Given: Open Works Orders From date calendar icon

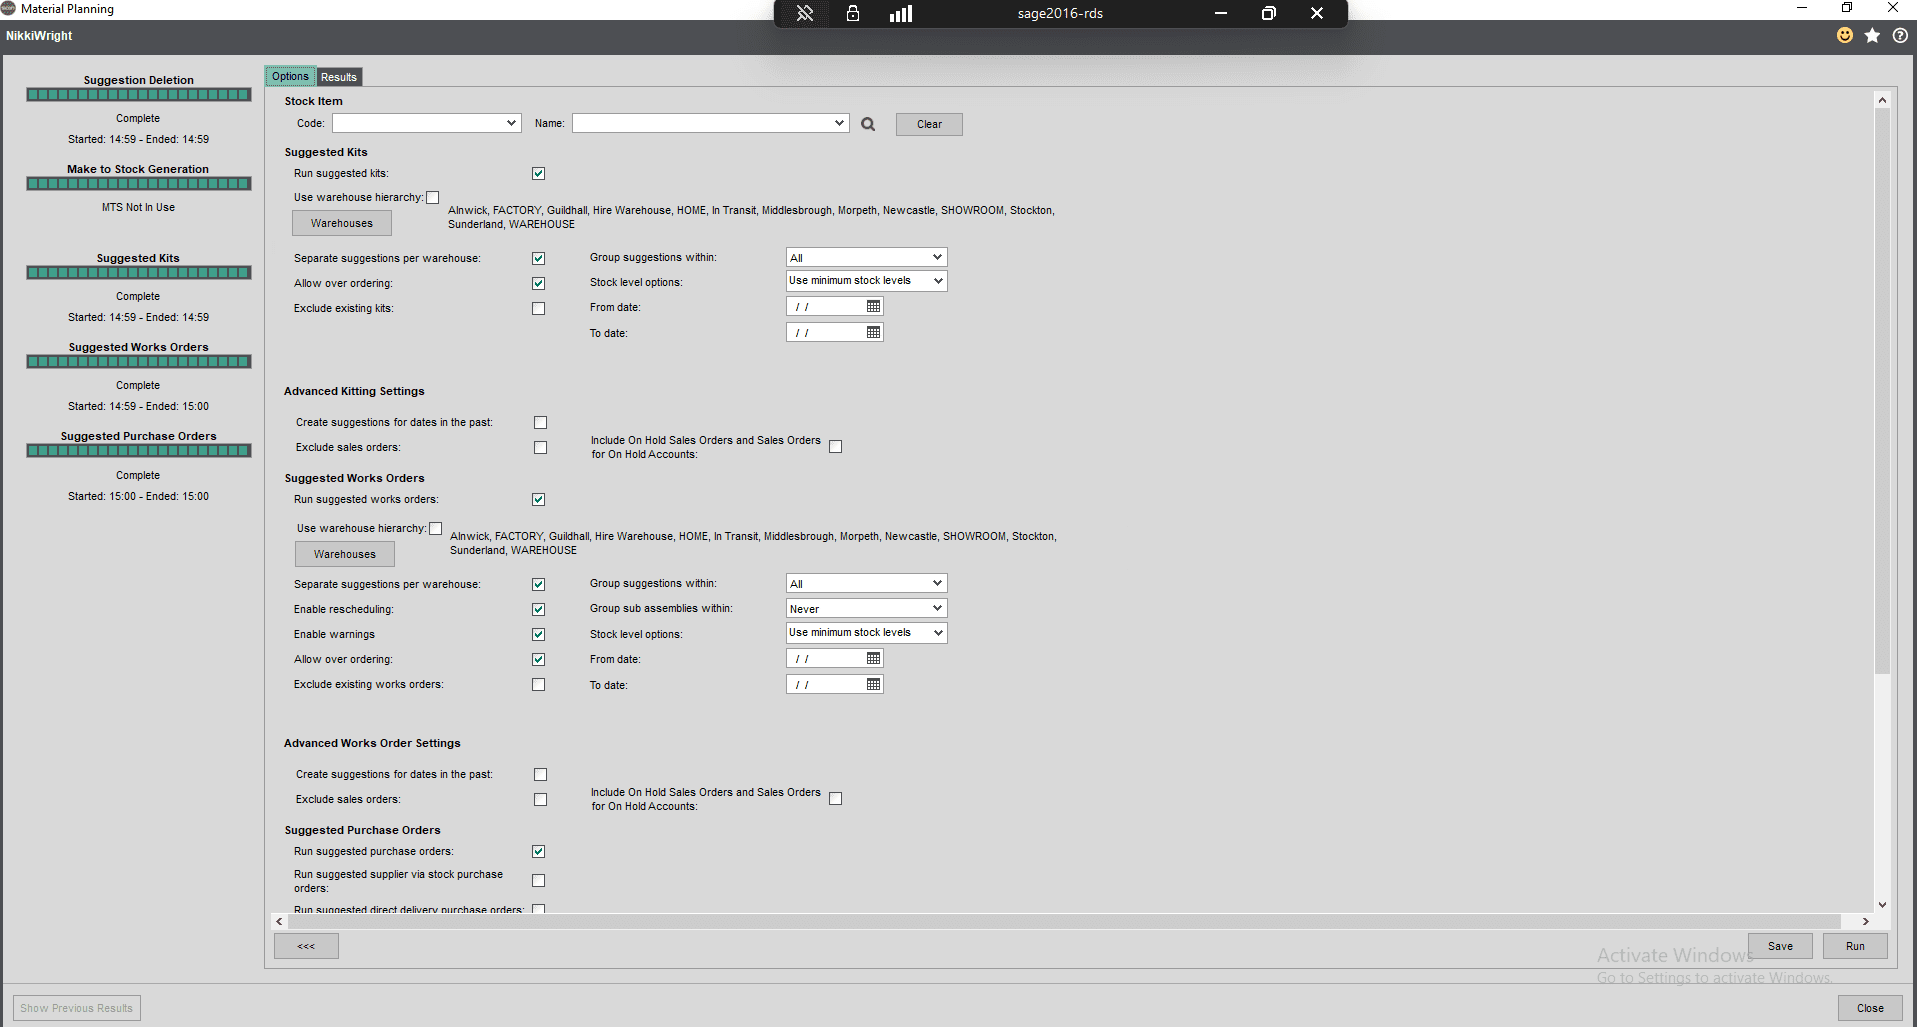Looking at the screenshot, I should 873,659.
